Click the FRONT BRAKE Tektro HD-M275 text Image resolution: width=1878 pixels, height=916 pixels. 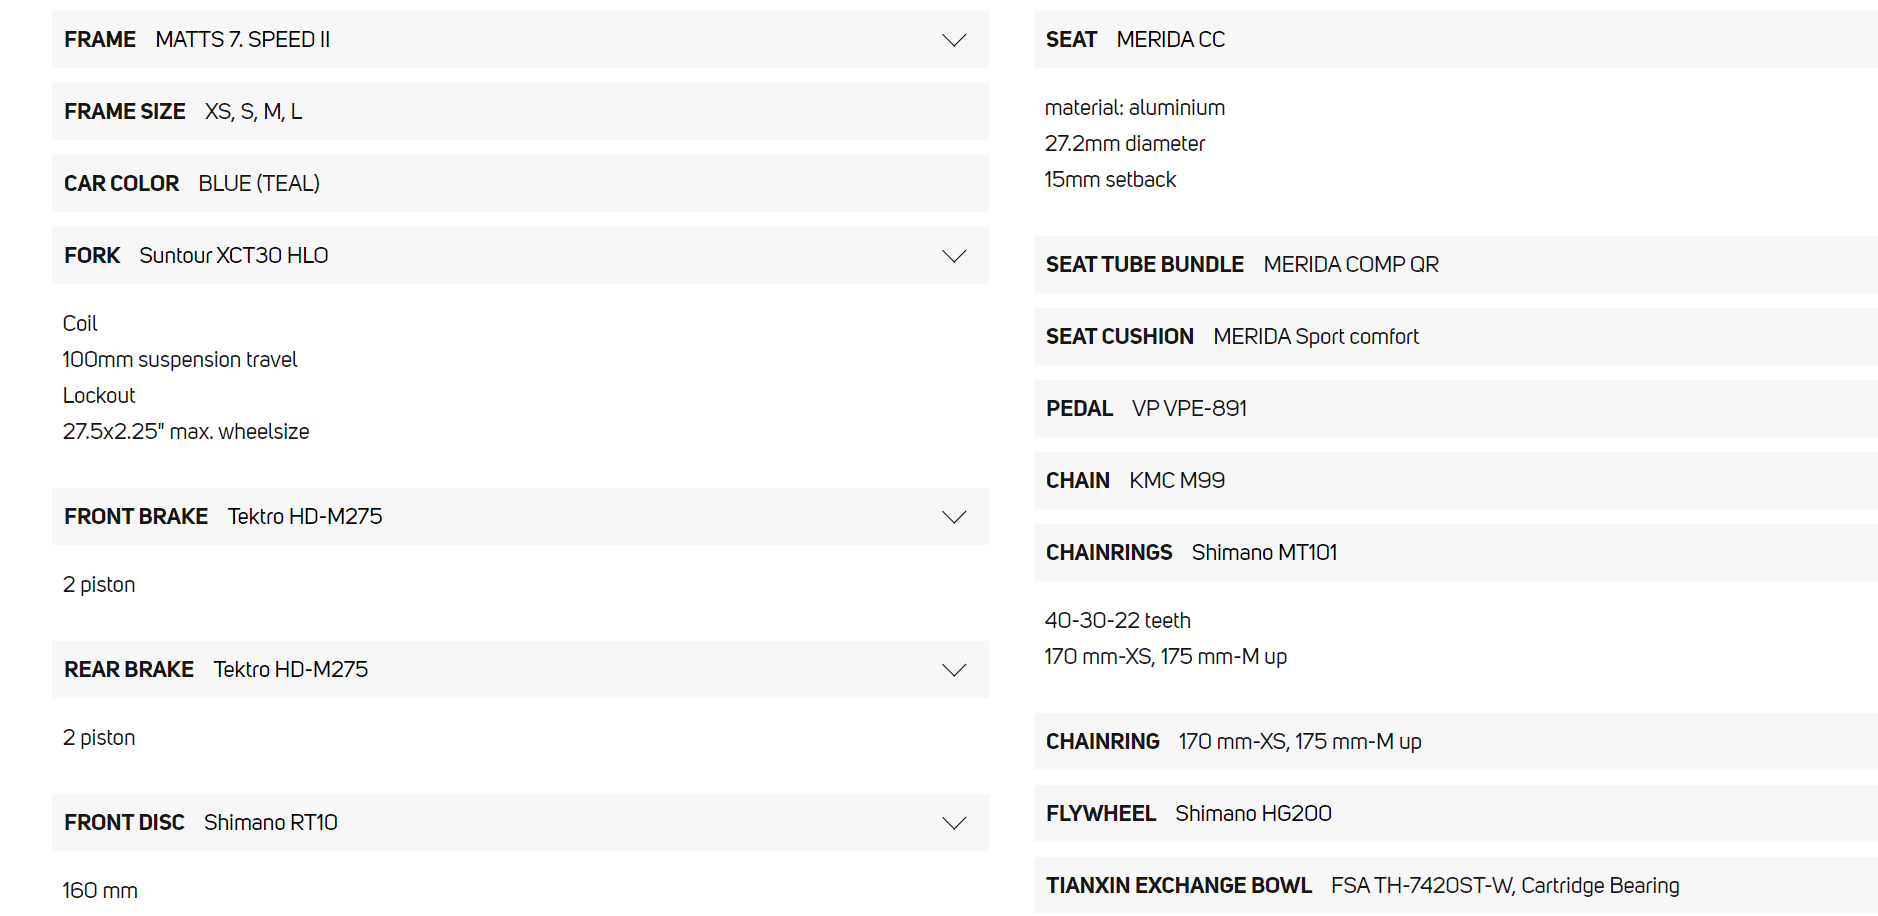click(x=304, y=517)
